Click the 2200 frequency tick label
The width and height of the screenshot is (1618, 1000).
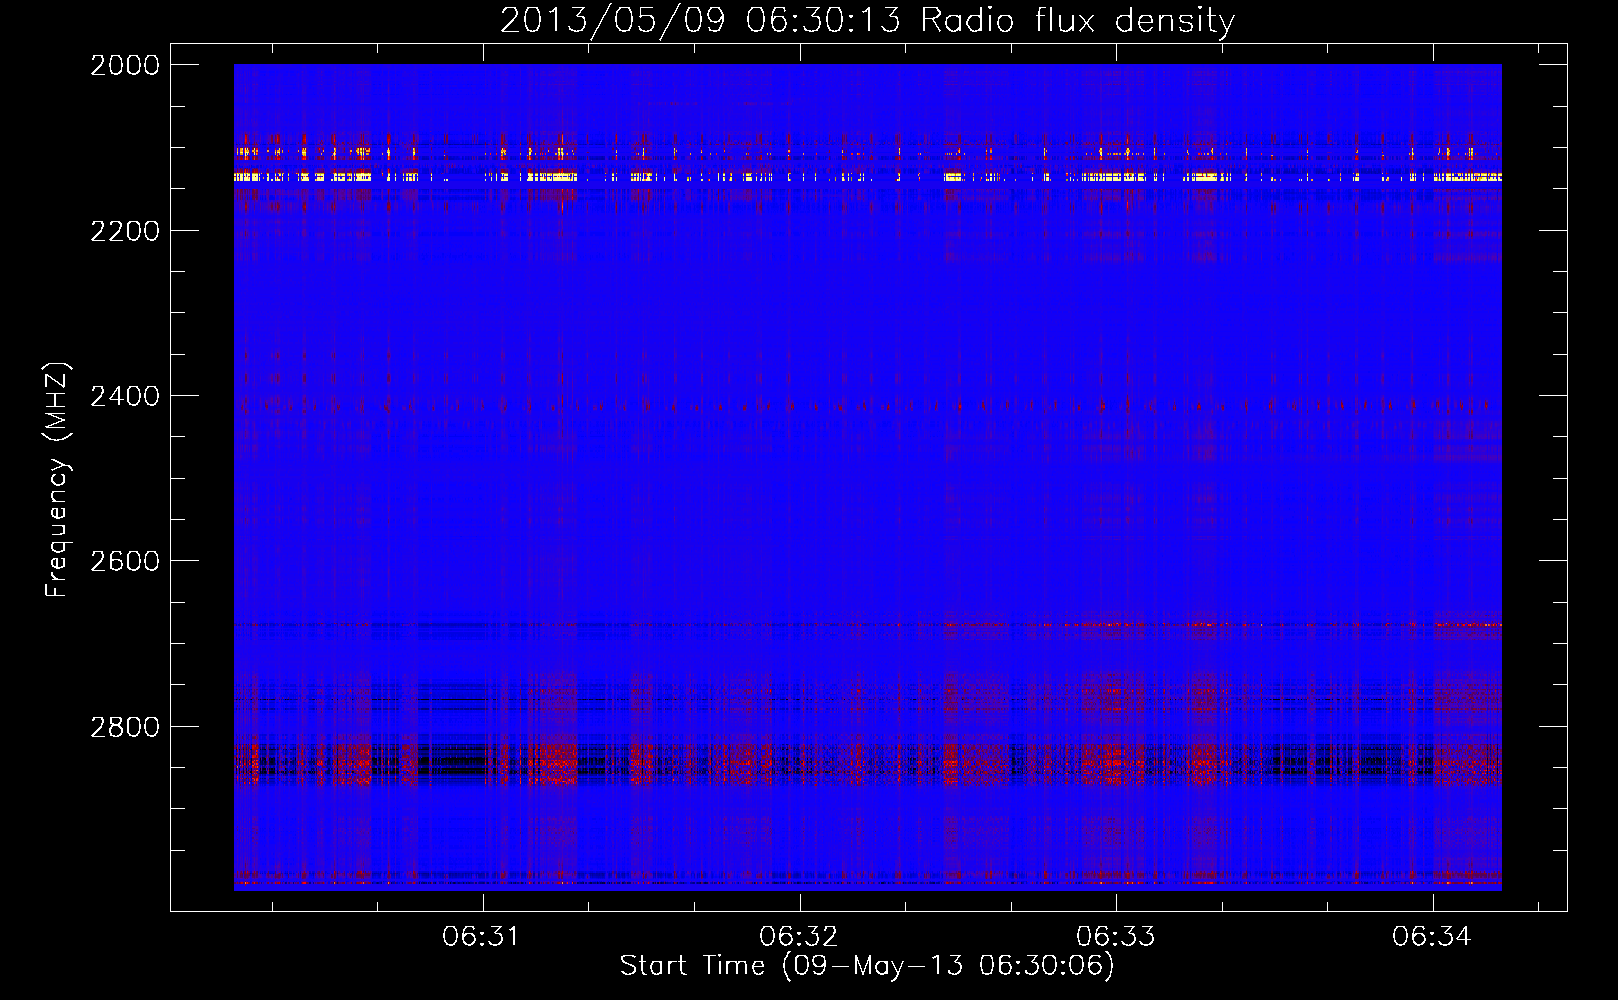pyautogui.click(x=125, y=231)
